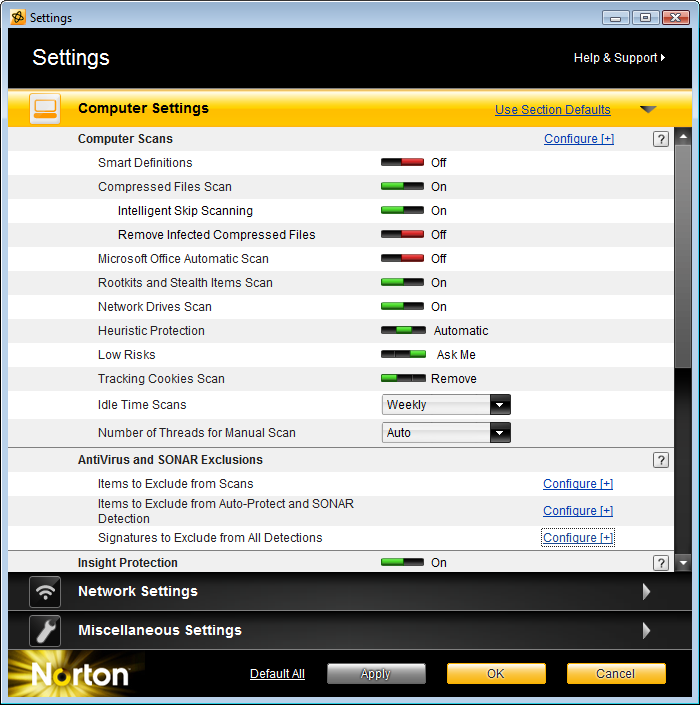Open help for AntiVirus and SONAR Exclusions
Viewport: 700px width, 705px height.
tap(660, 460)
